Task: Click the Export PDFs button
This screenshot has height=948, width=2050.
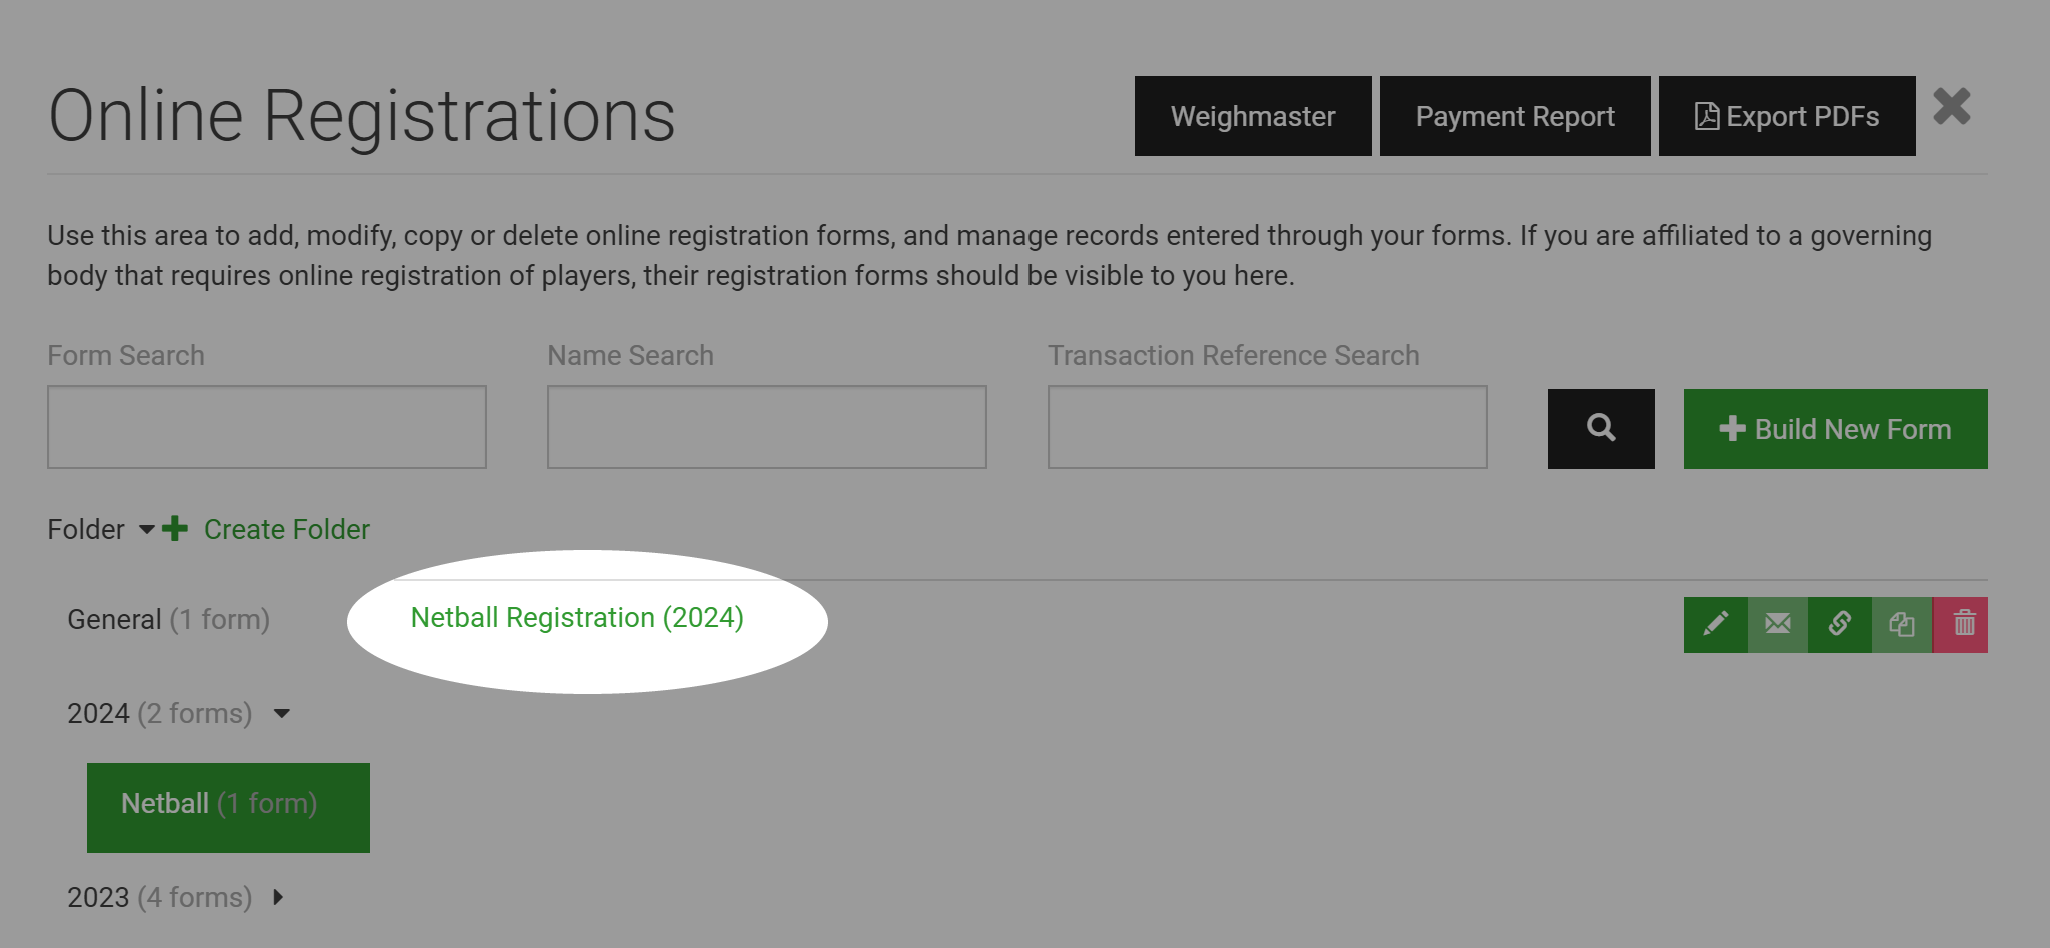Action: (1787, 116)
